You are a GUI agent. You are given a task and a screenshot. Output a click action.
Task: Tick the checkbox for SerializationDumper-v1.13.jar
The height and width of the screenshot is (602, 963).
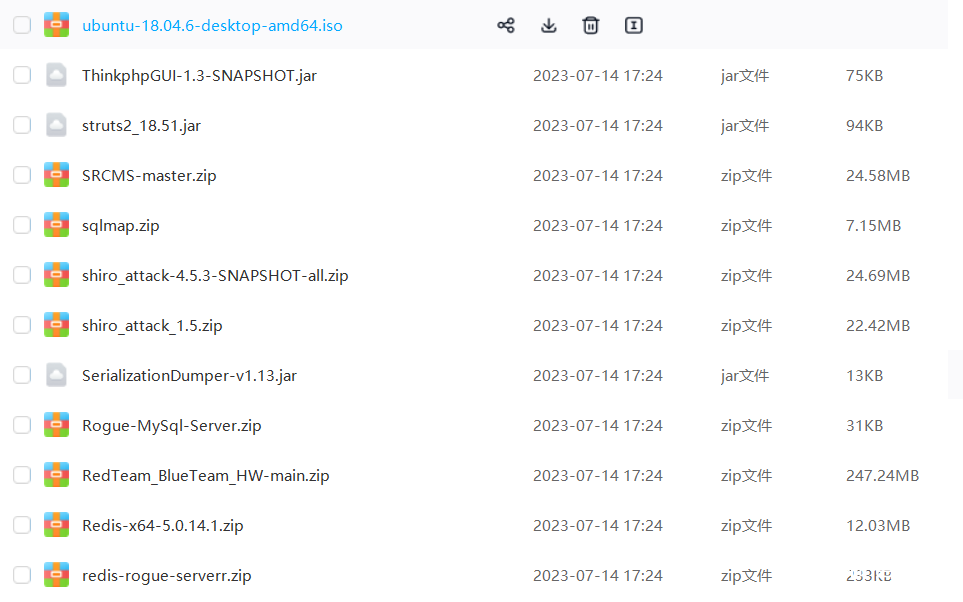pos(22,375)
